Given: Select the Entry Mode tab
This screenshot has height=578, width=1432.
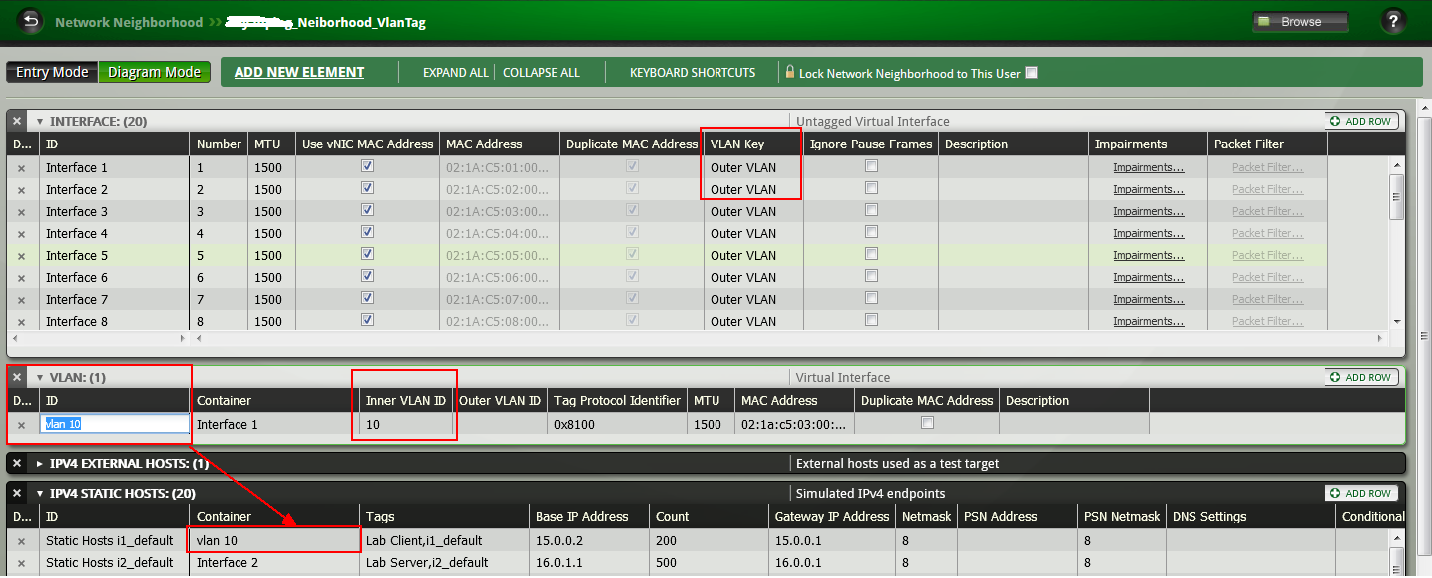Looking at the screenshot, I should [51, 71].
